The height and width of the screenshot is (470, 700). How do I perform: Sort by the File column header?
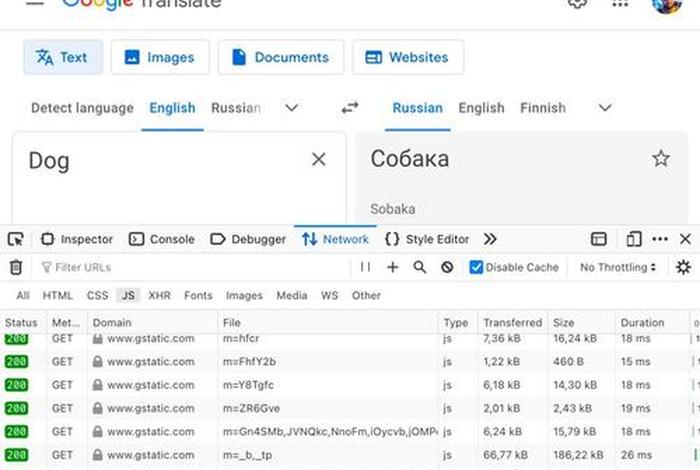coord(328,323)
